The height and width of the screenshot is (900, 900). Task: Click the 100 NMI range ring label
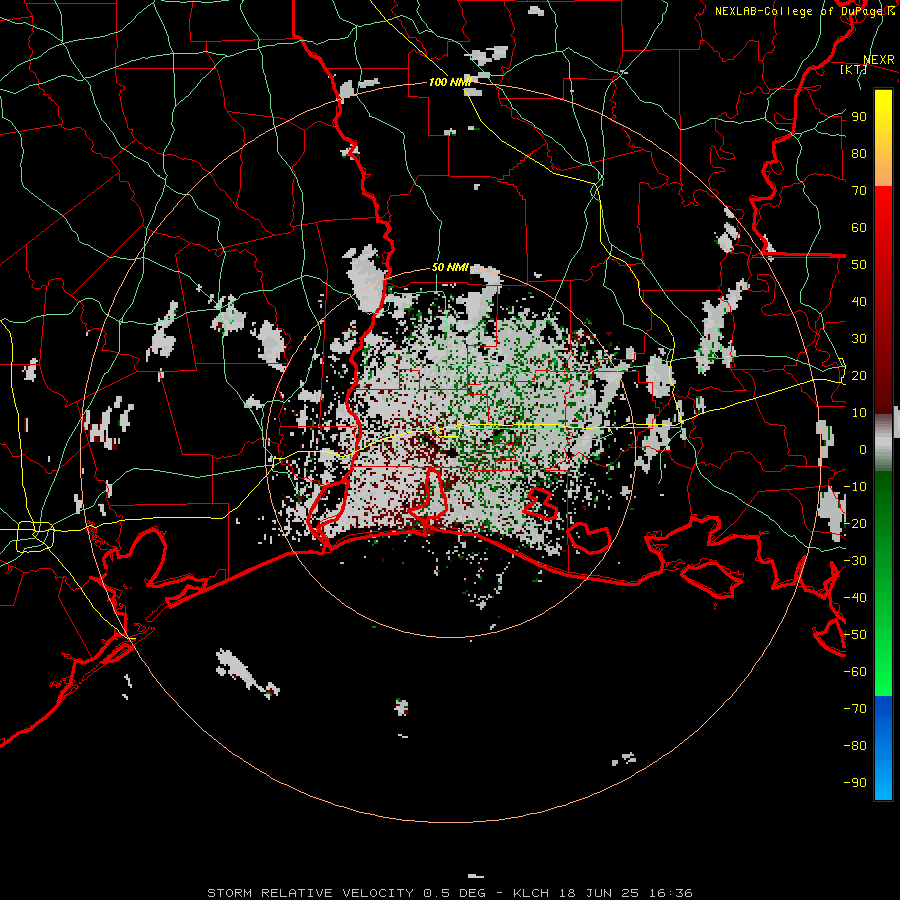tap(450, 82)
